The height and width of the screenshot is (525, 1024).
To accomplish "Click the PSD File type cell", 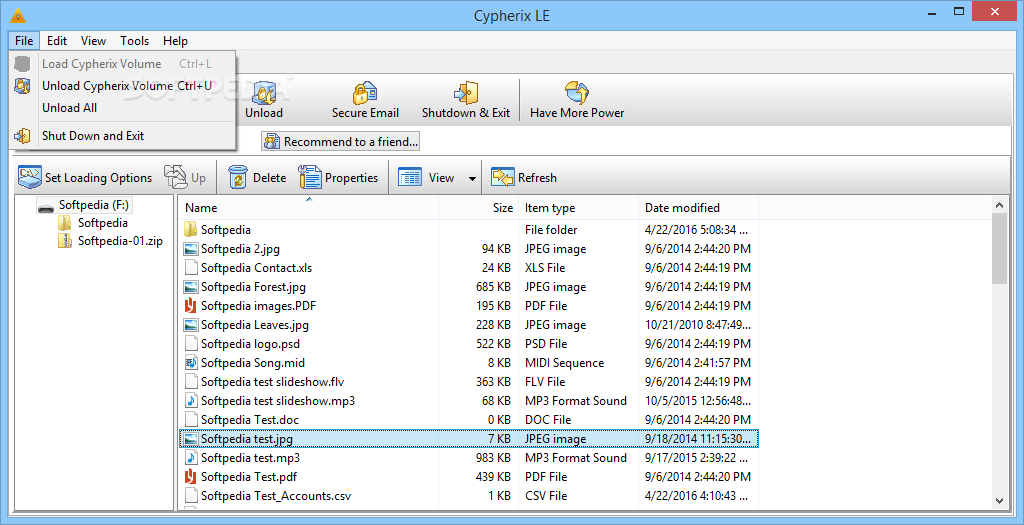I will pos(546,343).
